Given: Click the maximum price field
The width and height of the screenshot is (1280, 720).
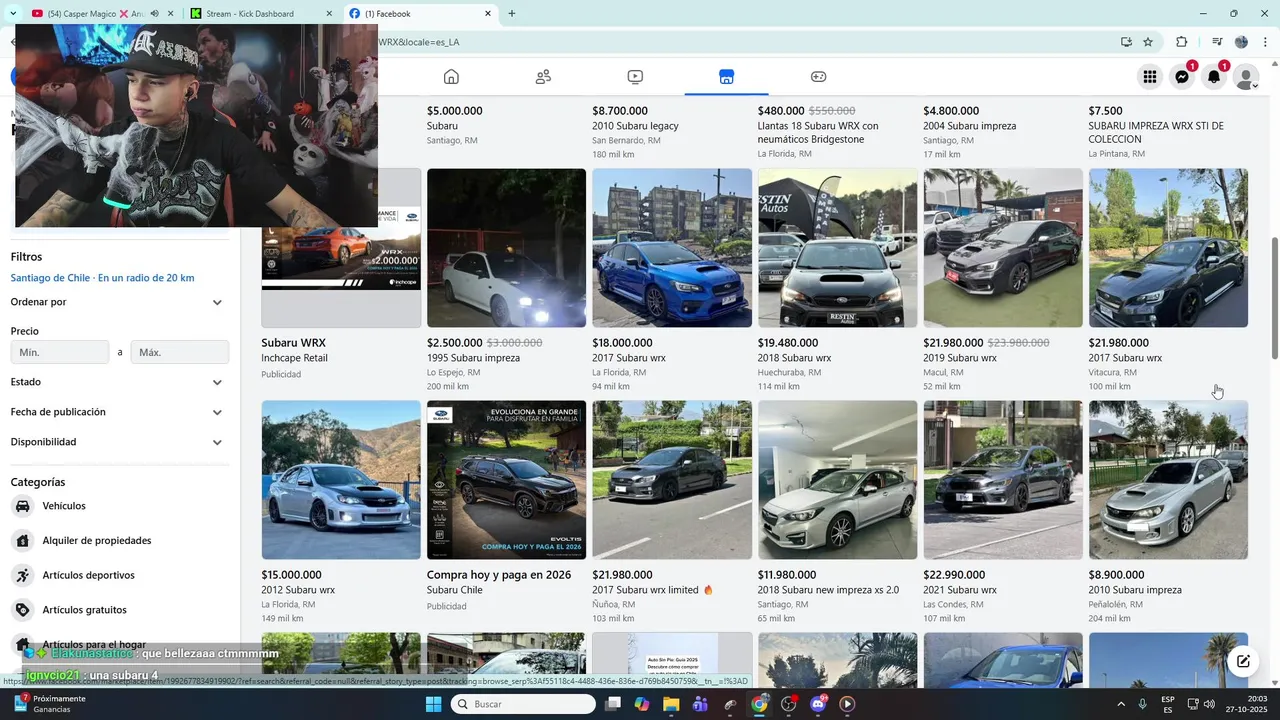Looking at the screenshot, I should pyautogui.click(x=180, y=352).
